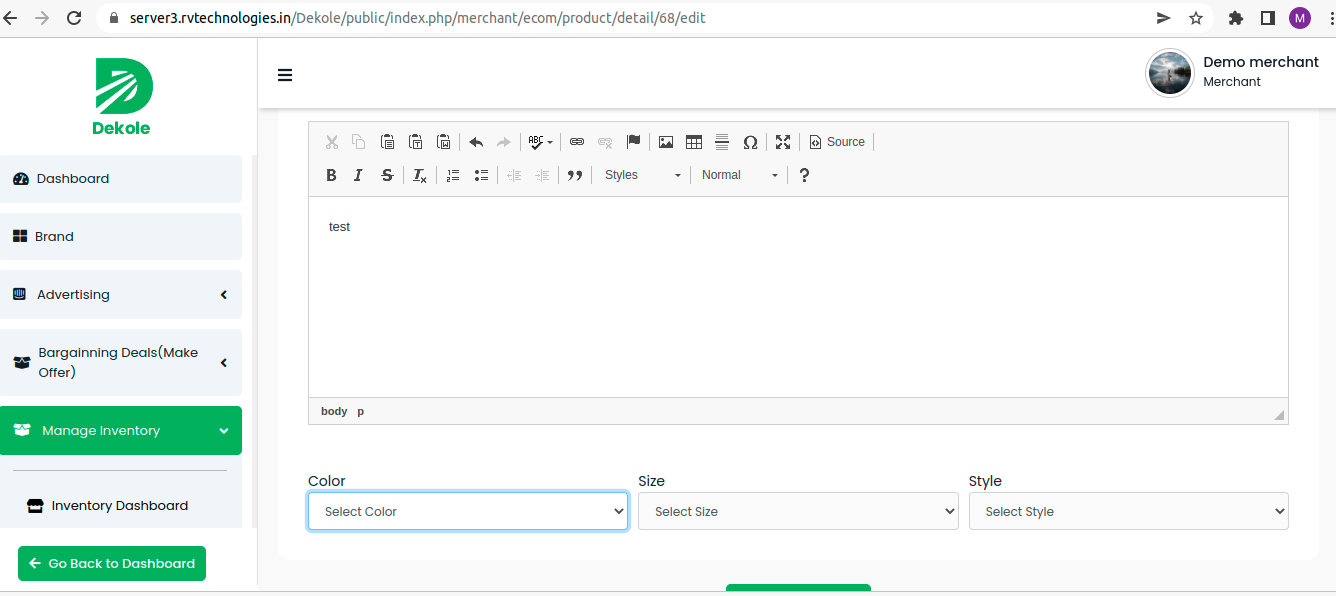Screen dimensions: 1336x596
Task: Insert special character (omega) icon
Action: (x=750, y=142)
